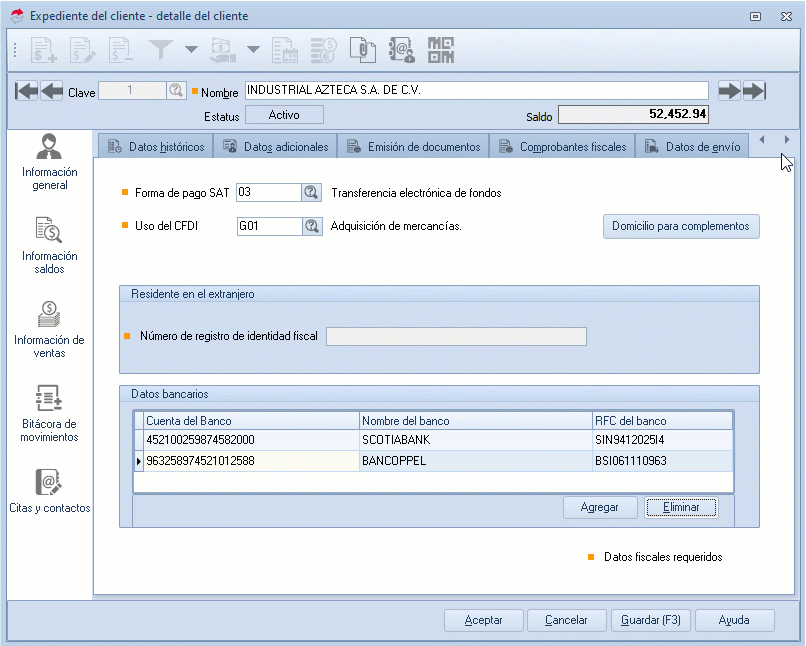Switch to Comprobantes fiscales tab
806x646 pixels.
point(562,147)
